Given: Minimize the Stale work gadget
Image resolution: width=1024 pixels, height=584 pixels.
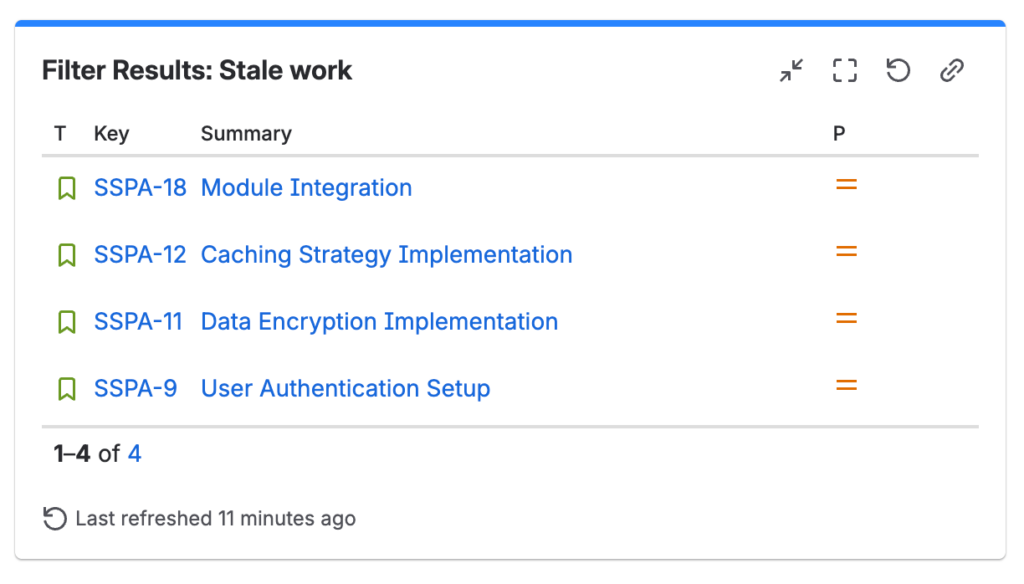Looking at the screenshot, I should click(791, 70).
